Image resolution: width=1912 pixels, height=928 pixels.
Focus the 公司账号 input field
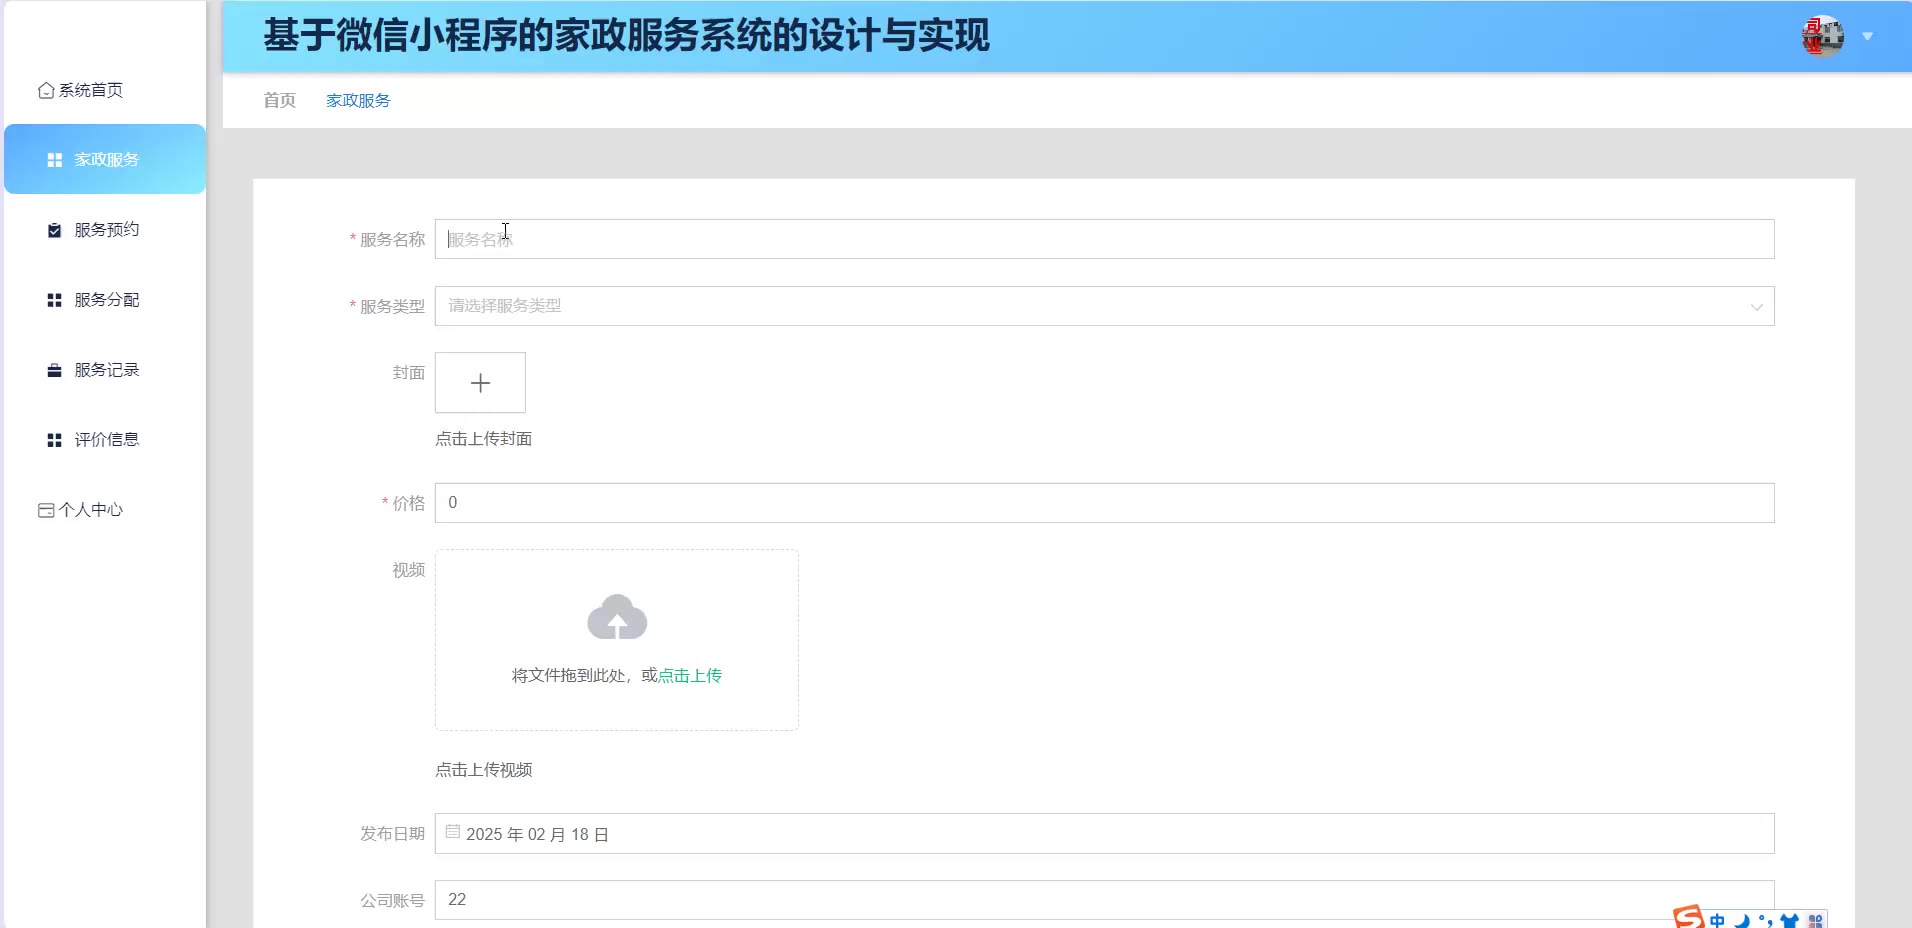(x=1104, y=900)
